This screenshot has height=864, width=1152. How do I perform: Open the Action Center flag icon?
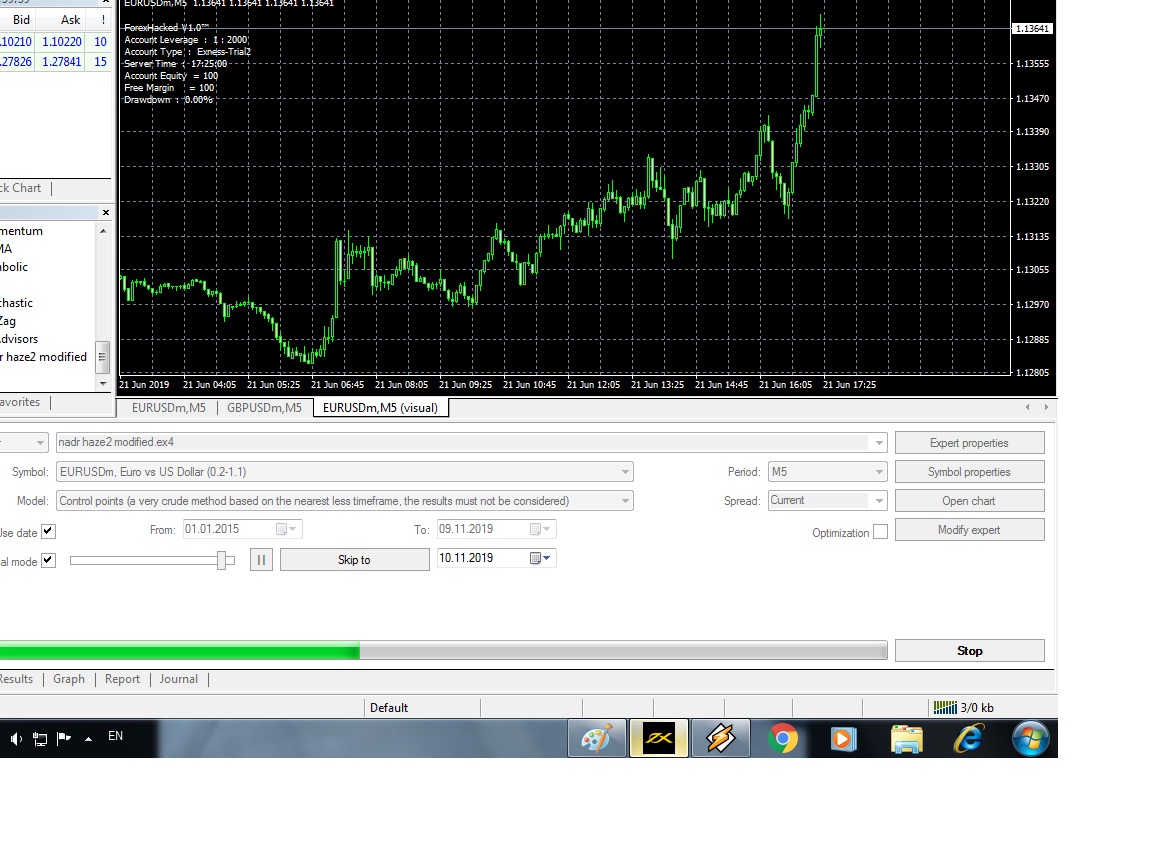tap(64, 738)
